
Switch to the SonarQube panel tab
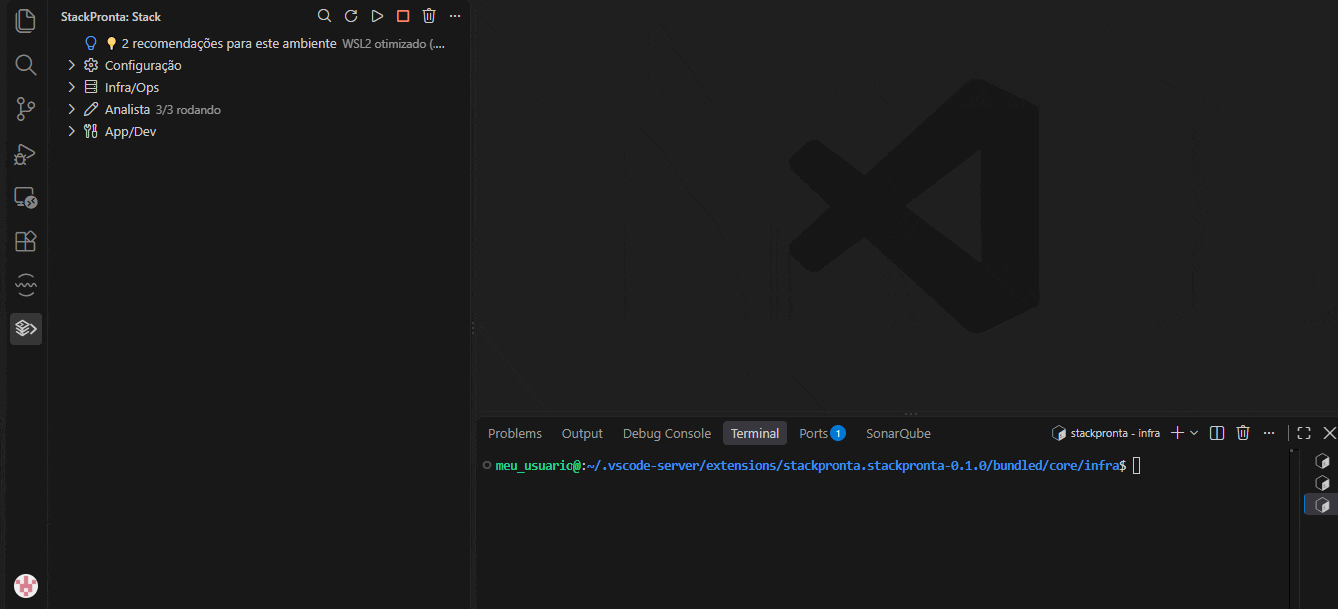pos(898,433)
